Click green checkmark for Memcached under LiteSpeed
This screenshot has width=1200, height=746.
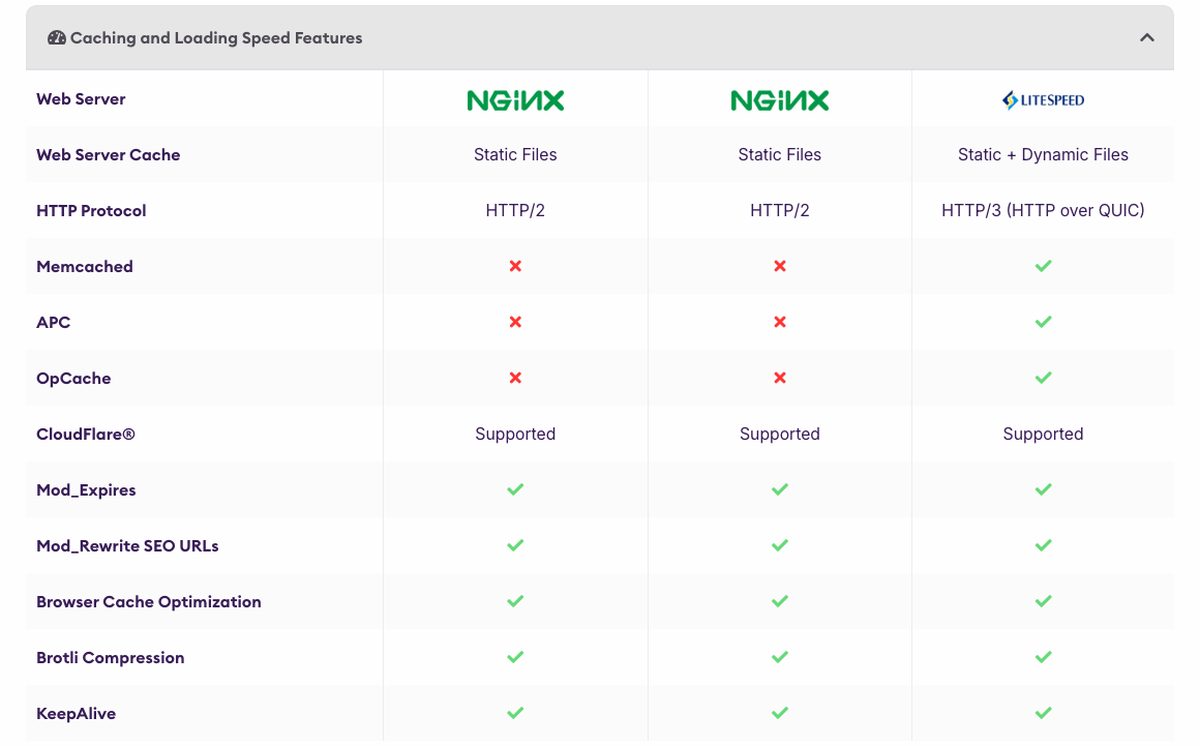(1043, 266)
